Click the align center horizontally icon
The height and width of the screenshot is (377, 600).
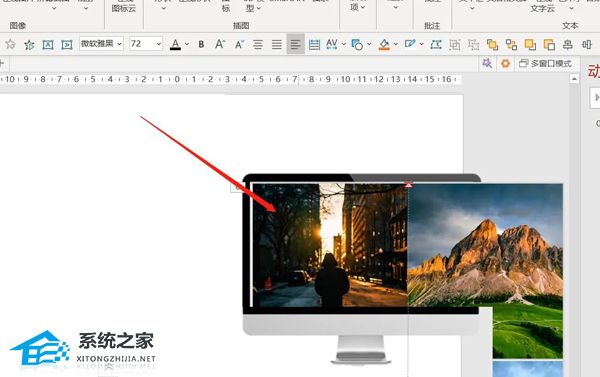click(x=568, y=44)
